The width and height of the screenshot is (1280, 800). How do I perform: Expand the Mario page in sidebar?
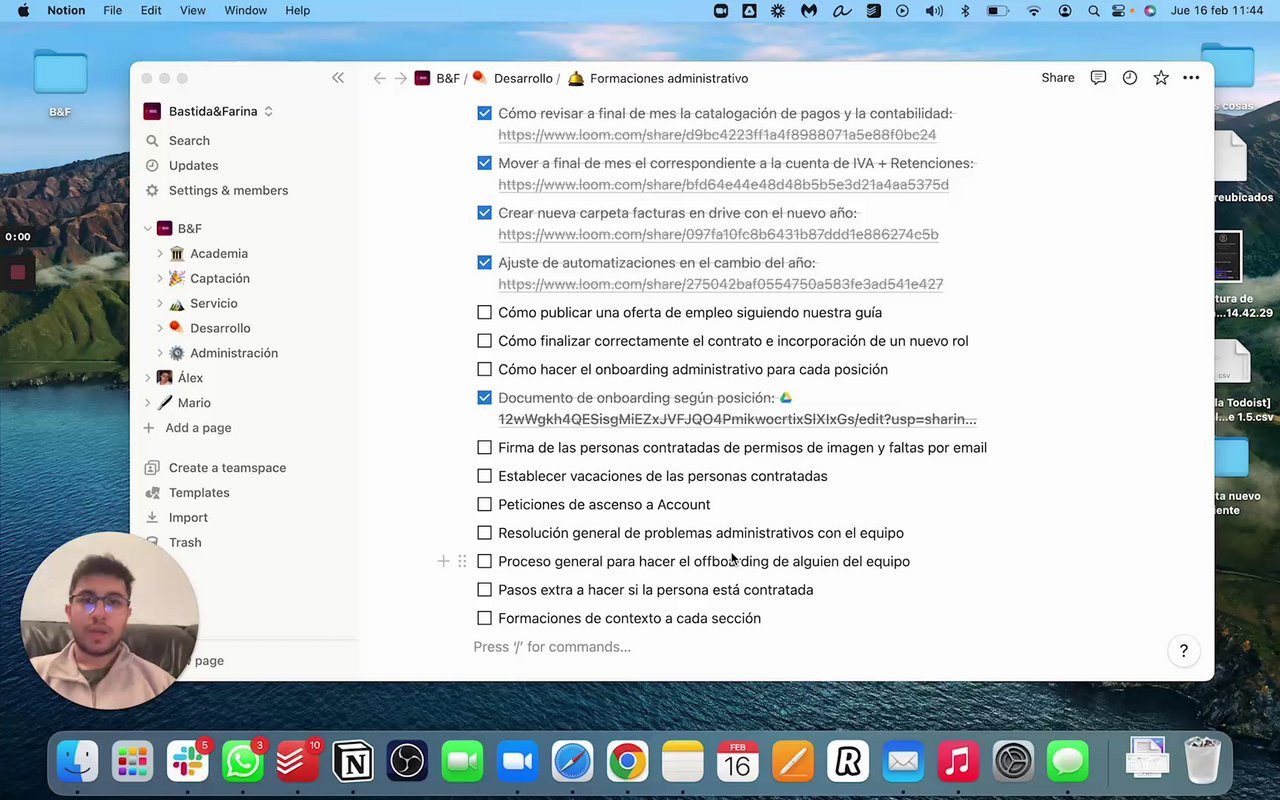tap(148, 403)
